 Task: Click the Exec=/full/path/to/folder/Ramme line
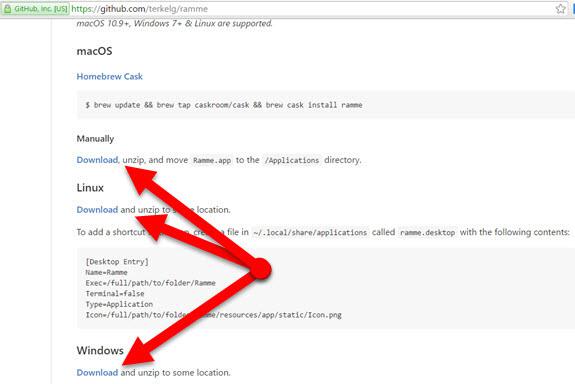[x=150, y=283]
